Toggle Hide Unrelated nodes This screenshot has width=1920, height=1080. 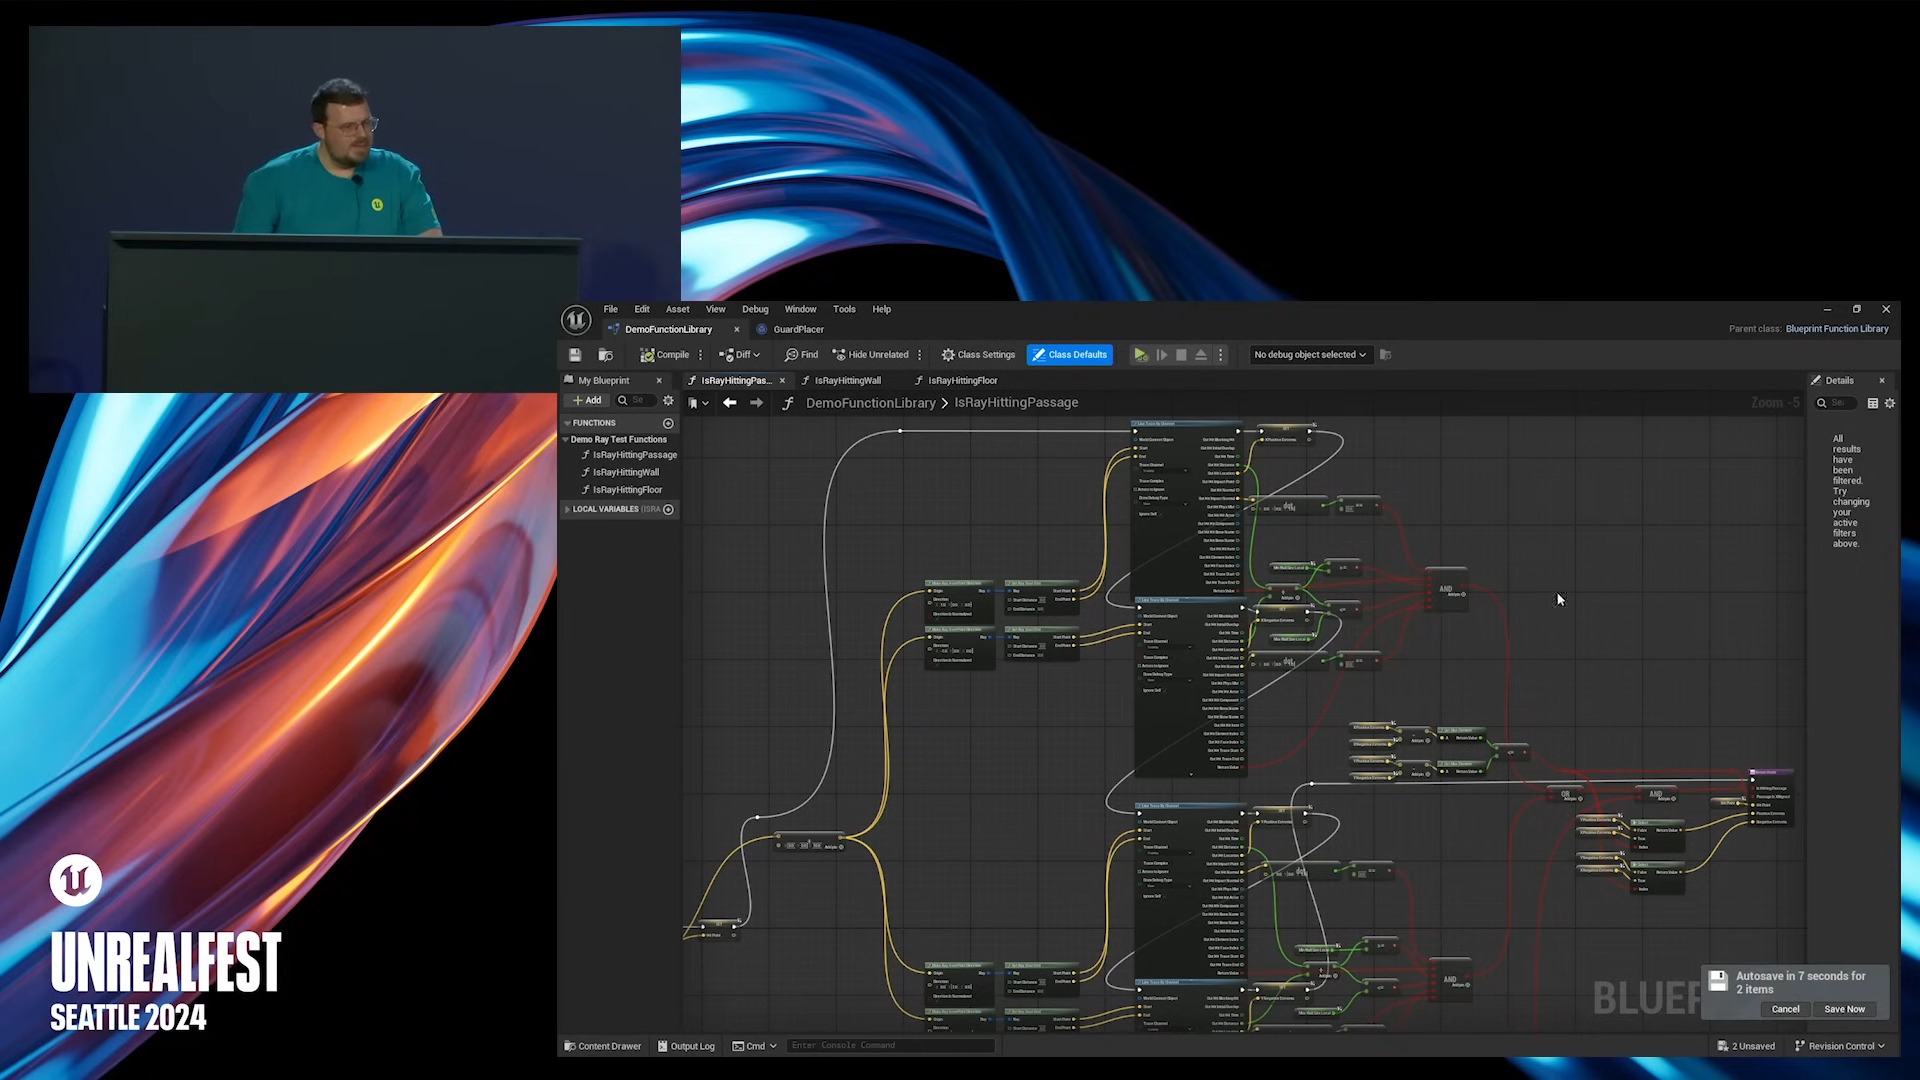click(x=870, y=355)
